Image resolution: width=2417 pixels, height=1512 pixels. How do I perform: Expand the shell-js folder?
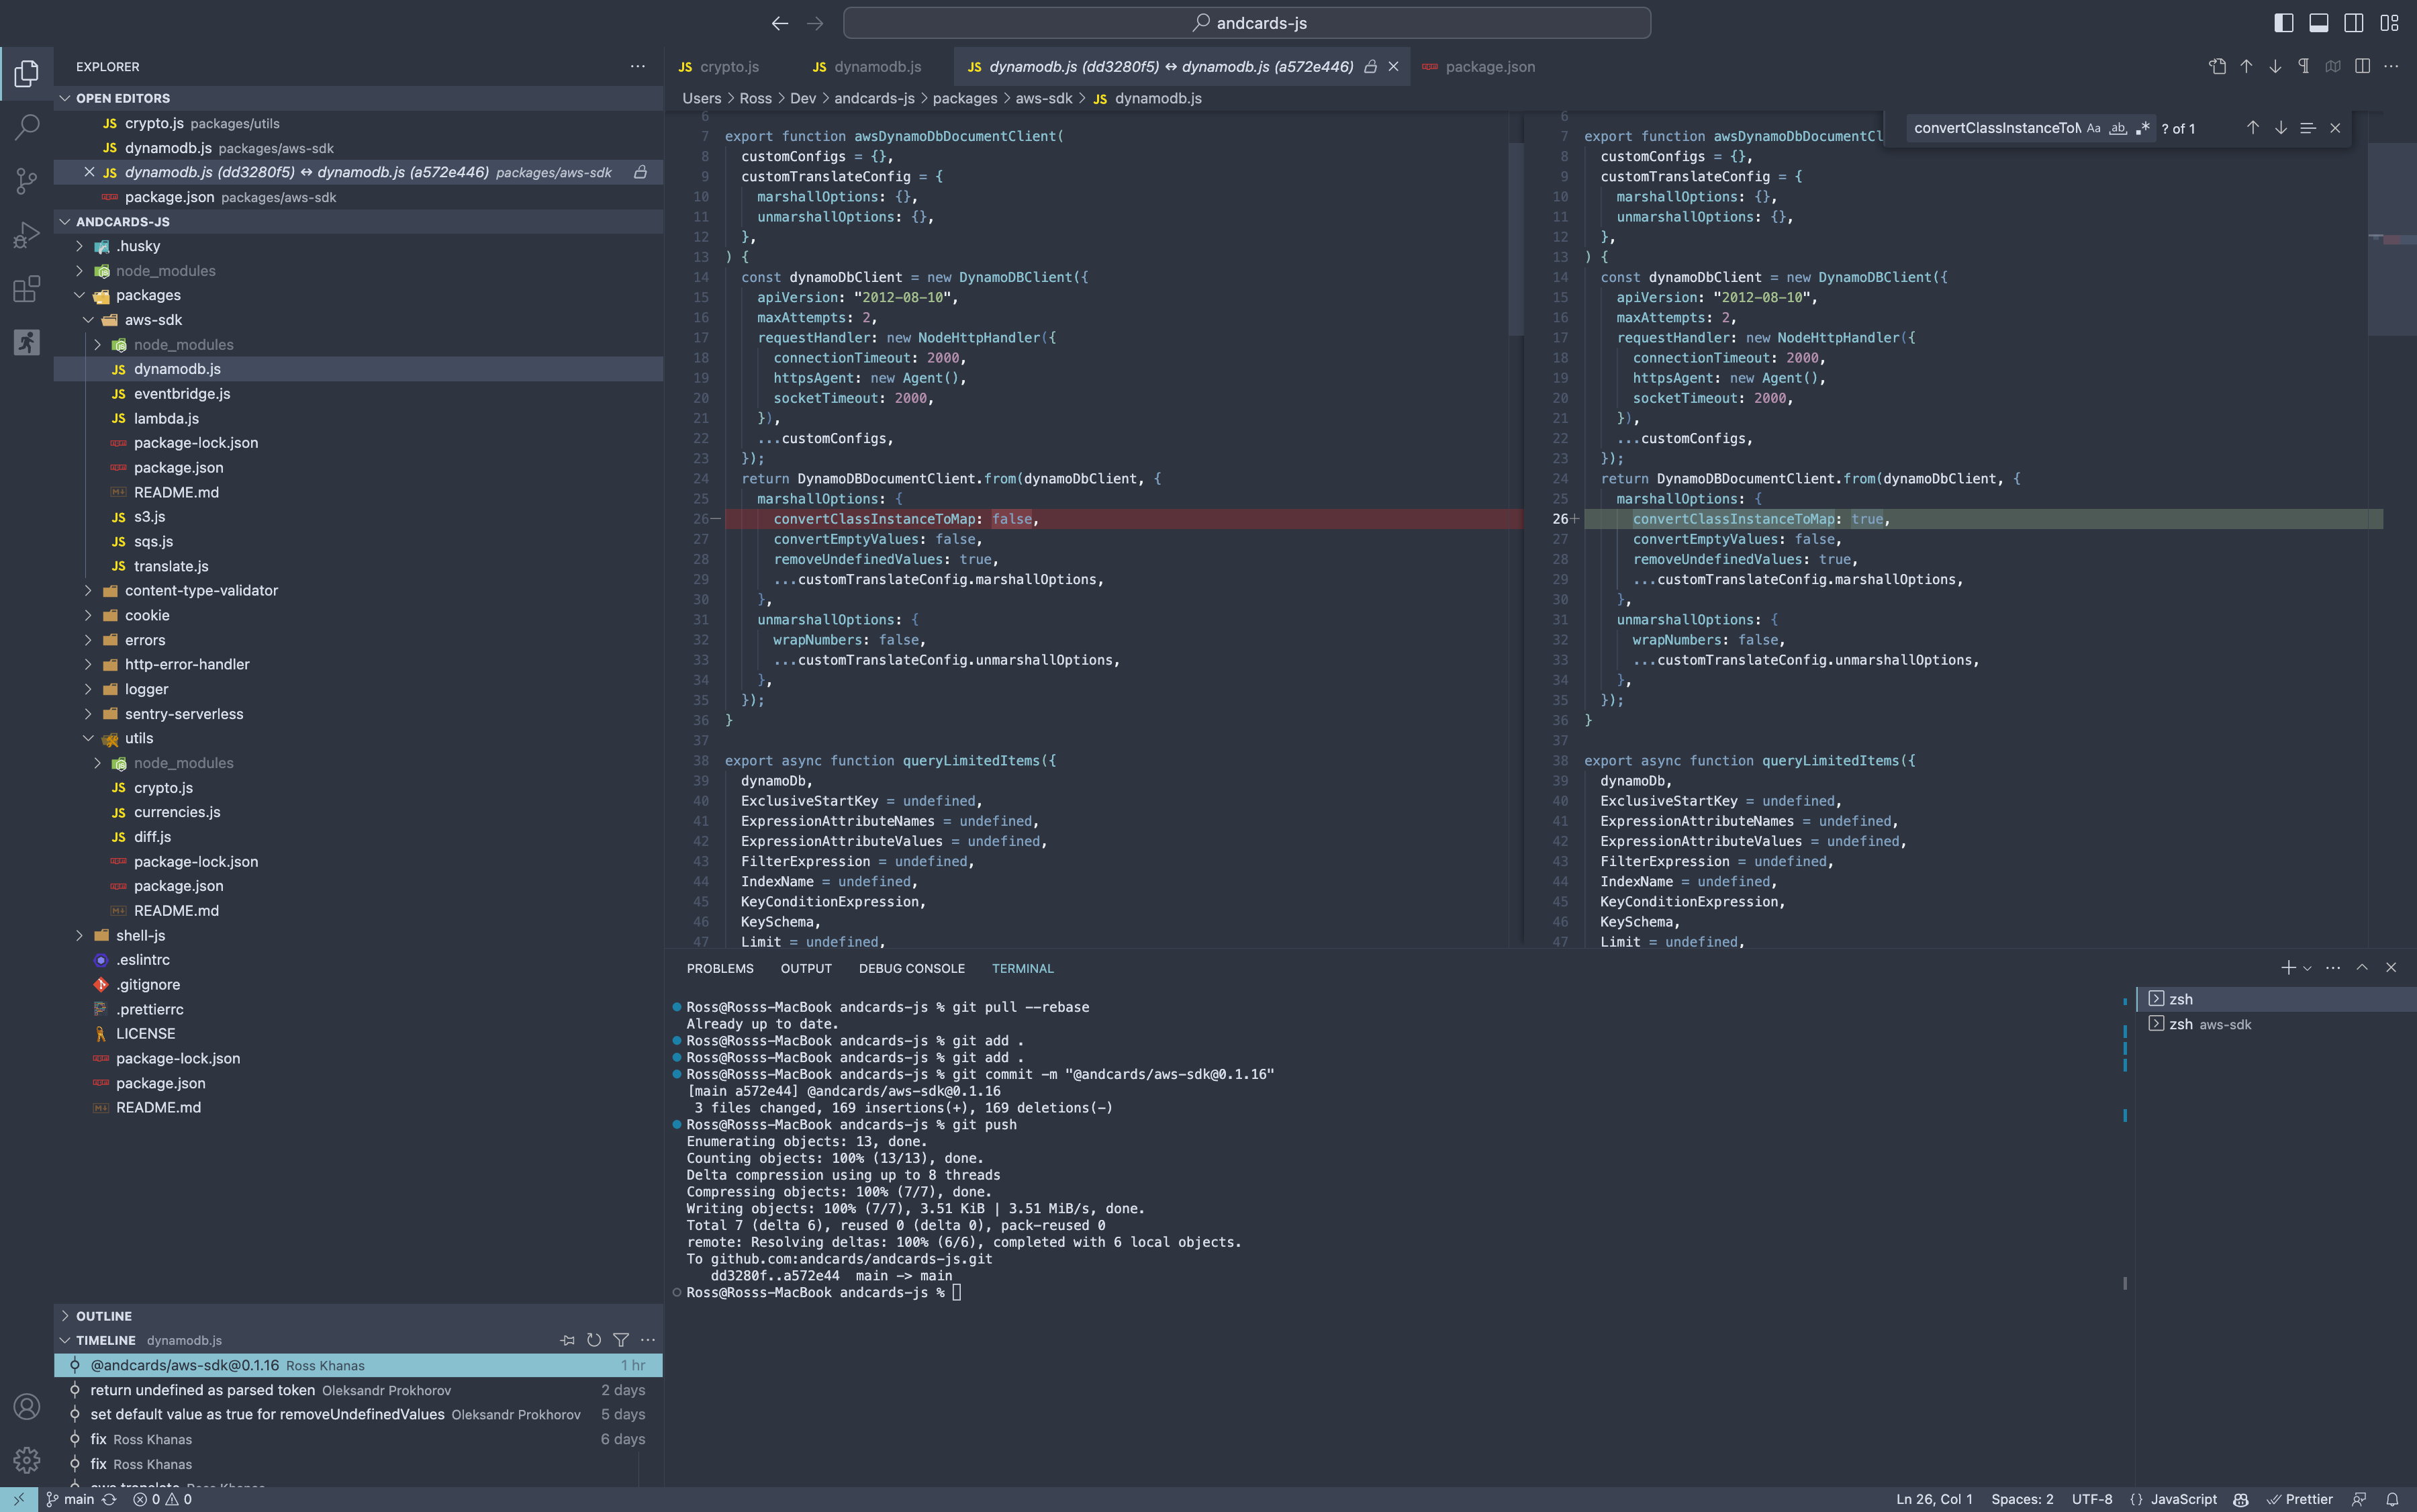tap(140, 935)
